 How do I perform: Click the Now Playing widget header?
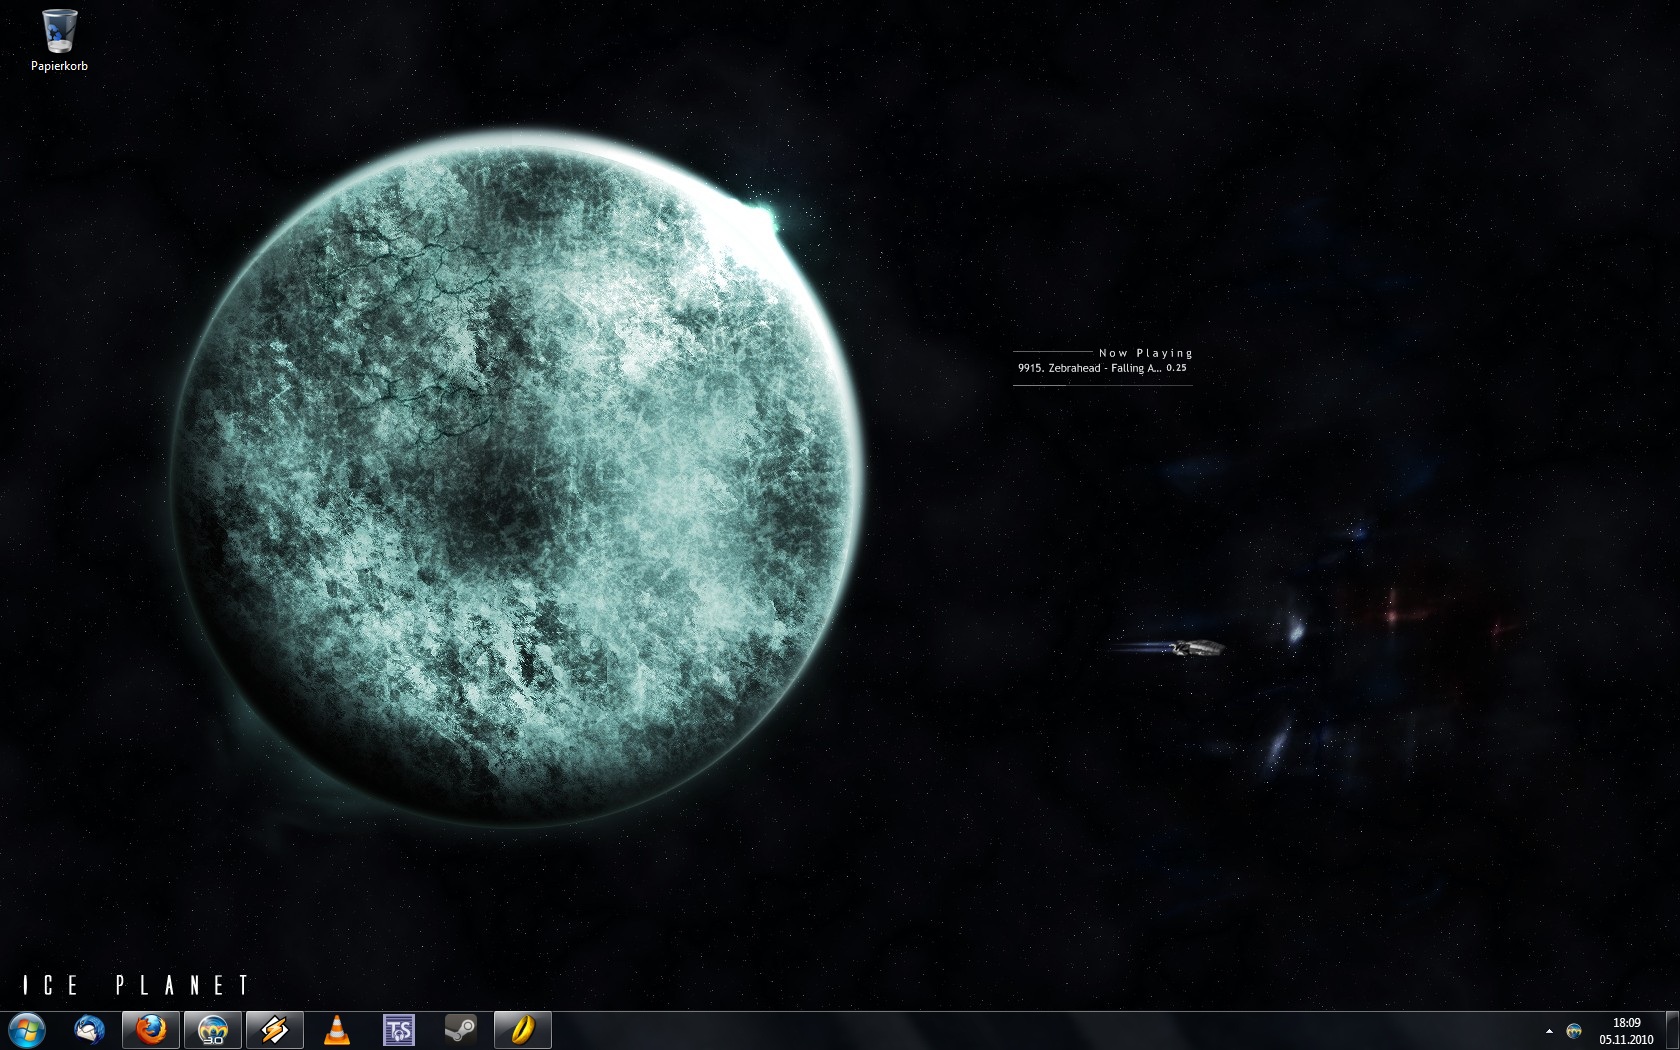[1145, 353]
